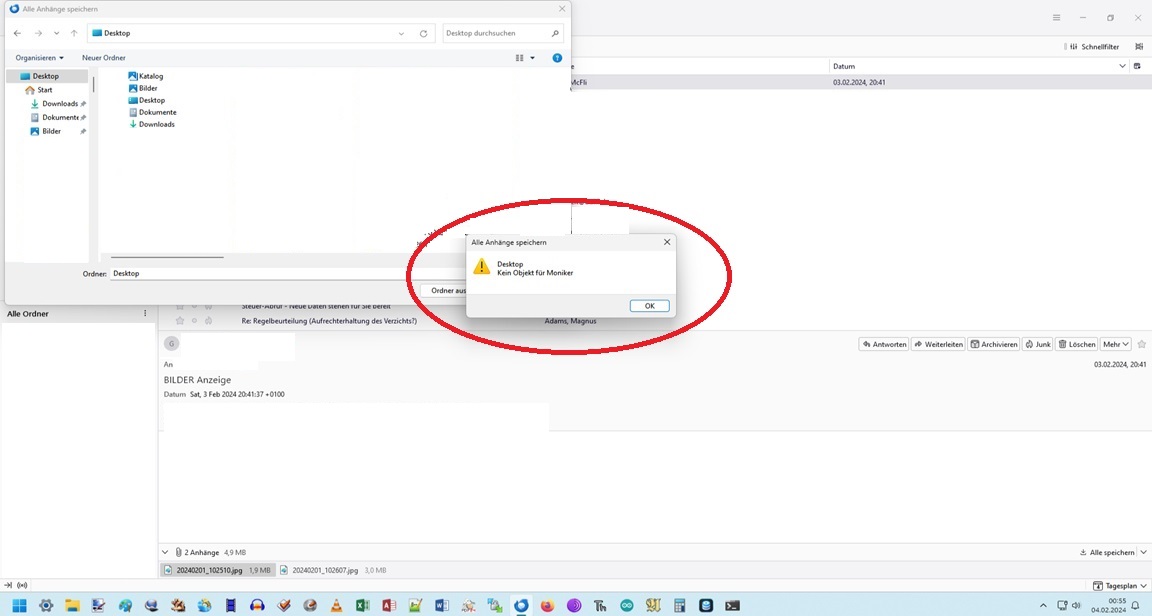Open column picker in message list
This screenshot has height=616, width=1152.
tap(1137, 66)
